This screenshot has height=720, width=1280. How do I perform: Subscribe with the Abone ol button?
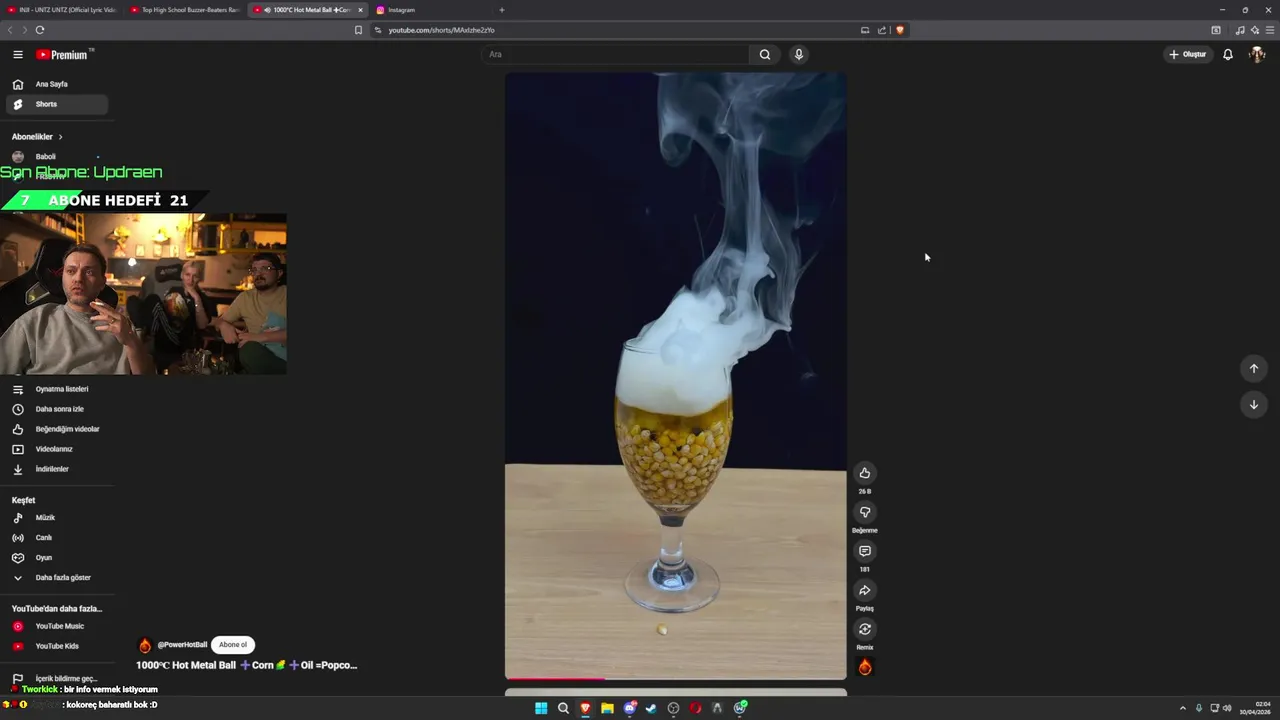click(x=233, y=645)
